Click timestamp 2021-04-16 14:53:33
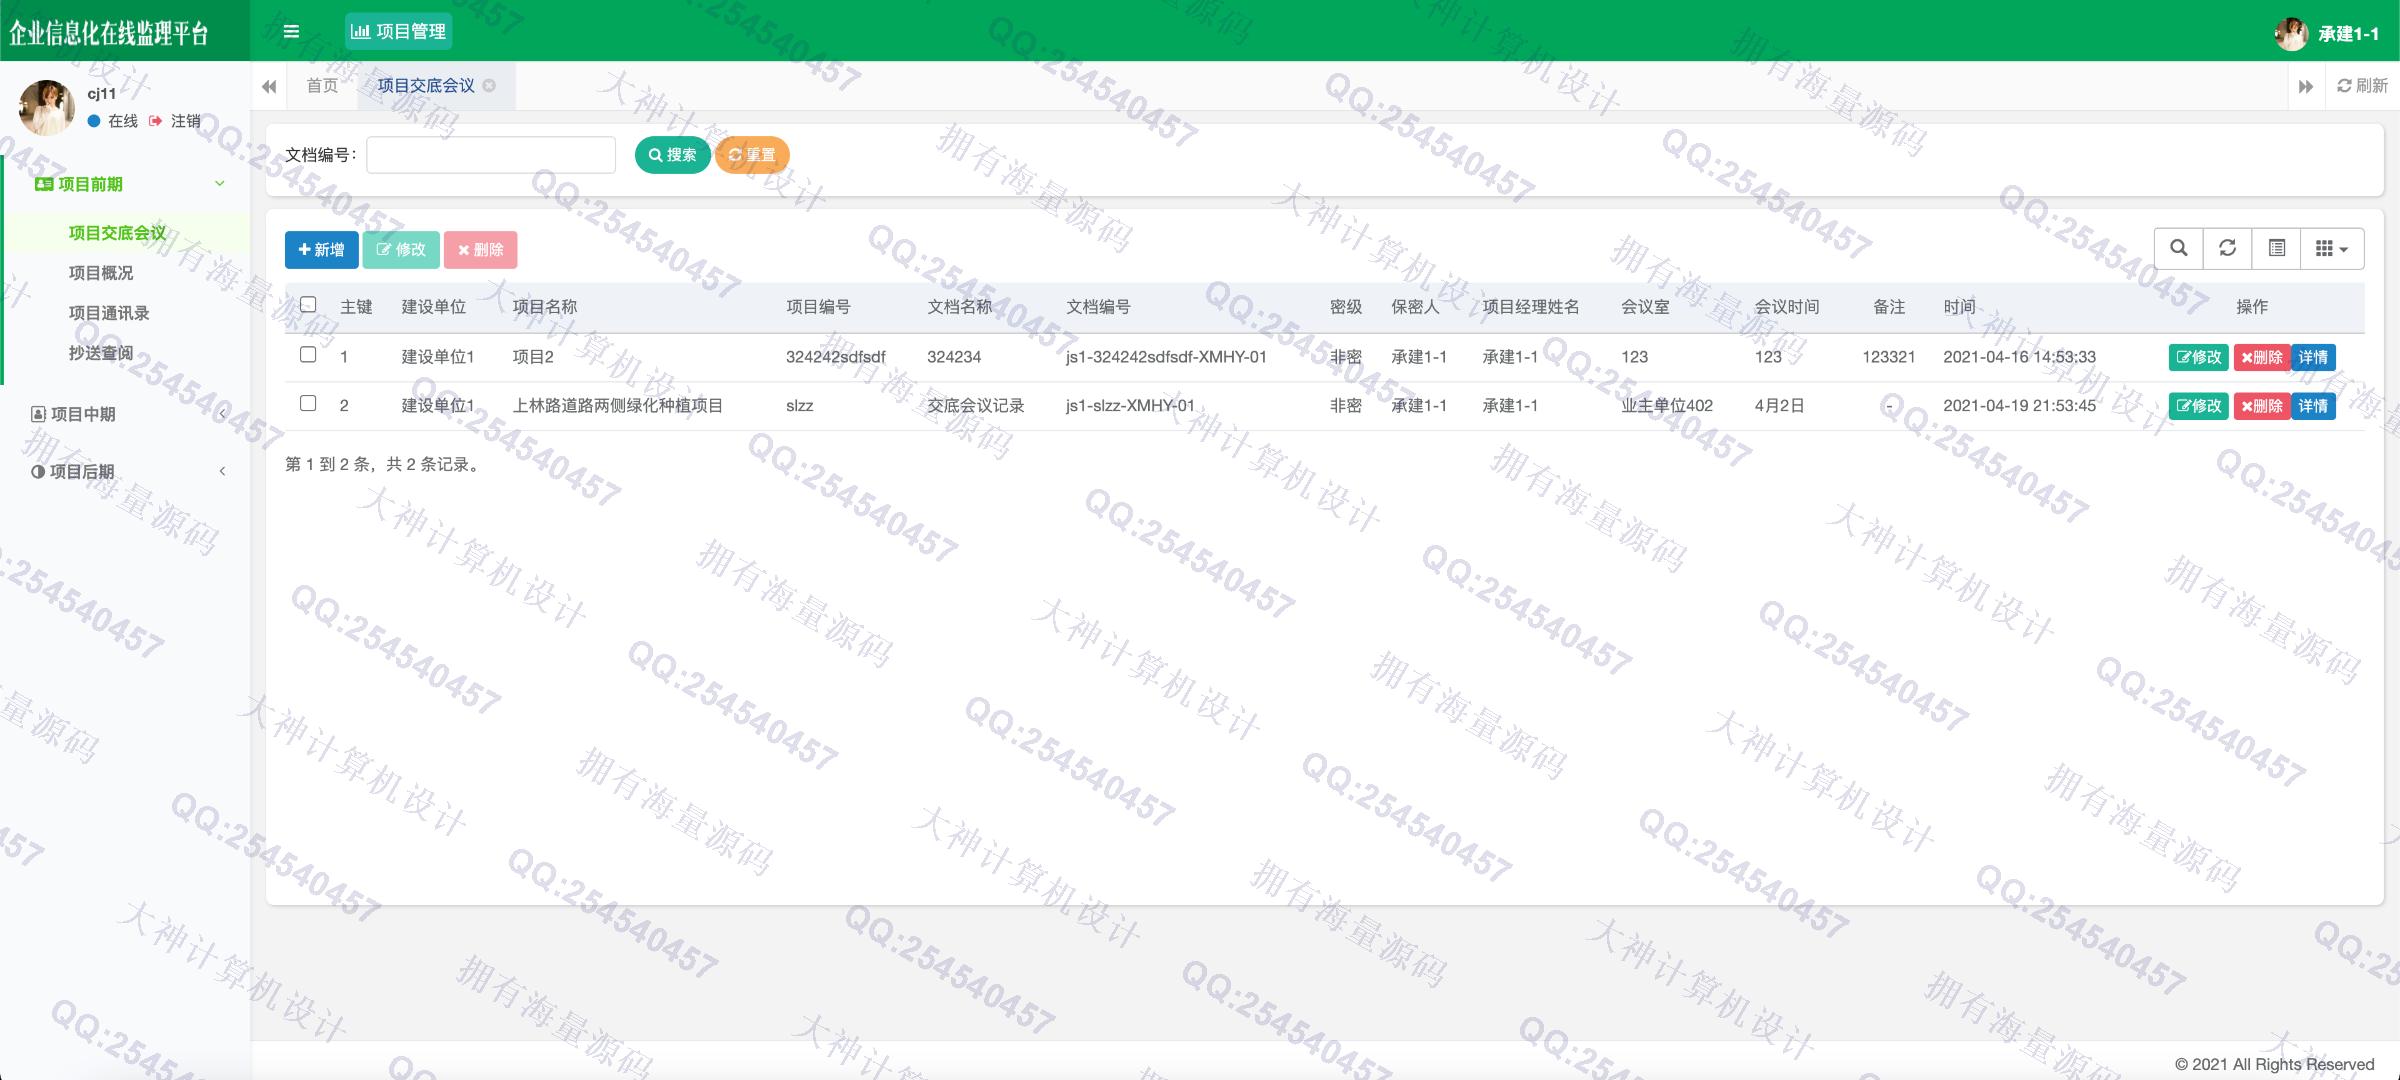The height and width of the screenshot is (1080, 2400). pyautogui.click(x=2019, y=357)
